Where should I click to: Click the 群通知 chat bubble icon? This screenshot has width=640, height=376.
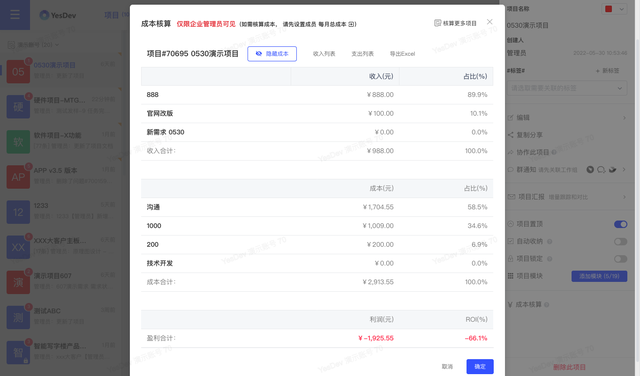[510, 169]
